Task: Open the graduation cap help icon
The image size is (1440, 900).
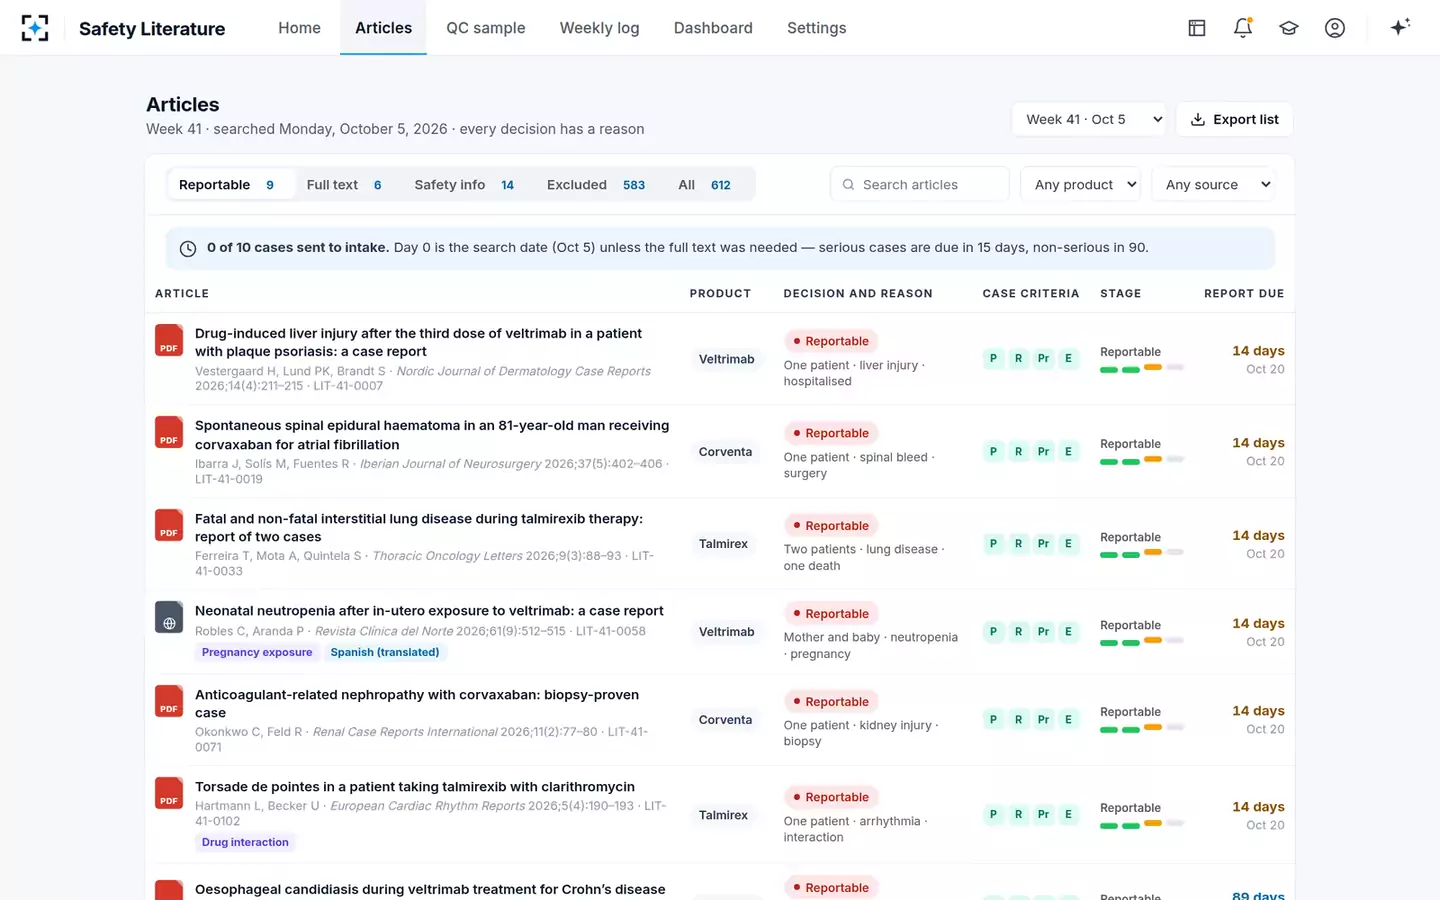Action: pyautogui.click(x=1289, y=28)
